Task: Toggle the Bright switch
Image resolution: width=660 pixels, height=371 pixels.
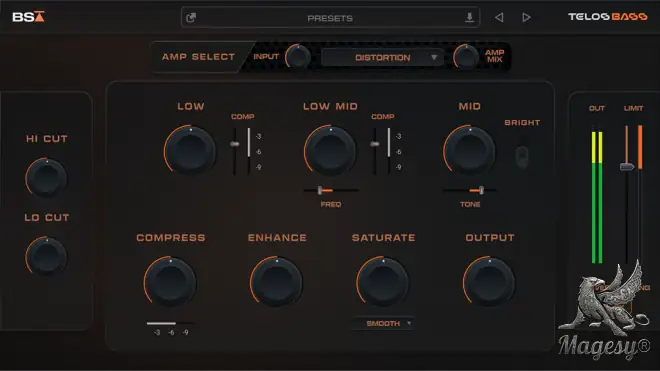Action: [x=522, y=157]
